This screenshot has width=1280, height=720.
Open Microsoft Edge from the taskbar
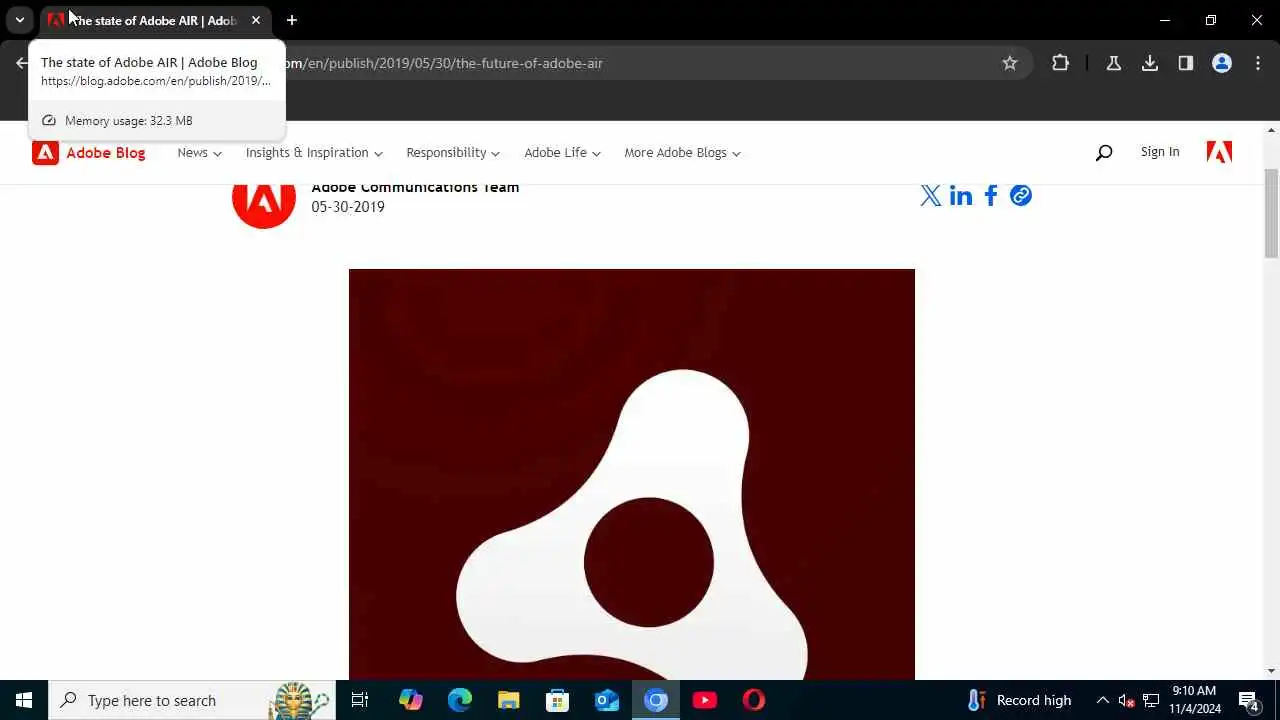pos(459,700)
